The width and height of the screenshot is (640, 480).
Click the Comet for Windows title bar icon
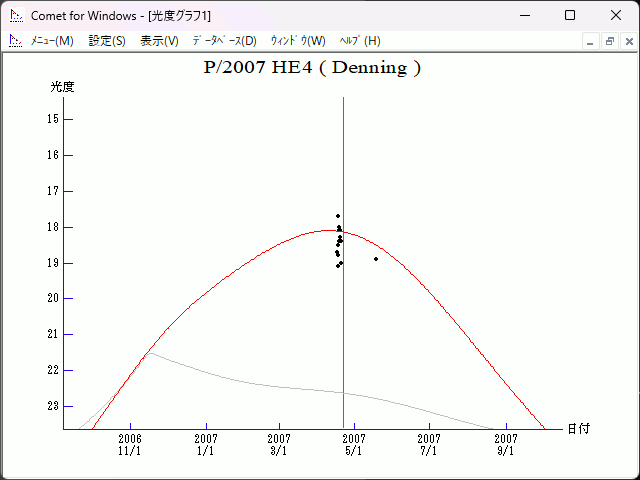pos(16,16)
